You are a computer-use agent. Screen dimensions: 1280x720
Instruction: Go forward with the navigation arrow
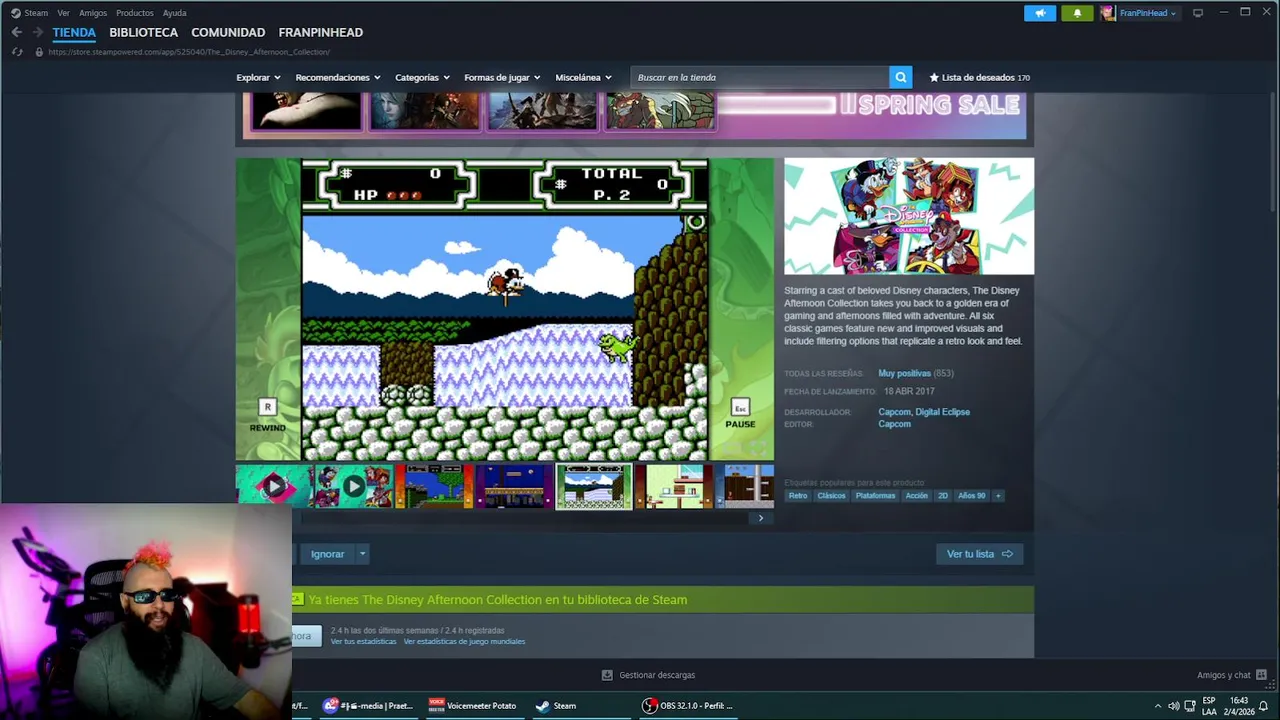(37, 32)
